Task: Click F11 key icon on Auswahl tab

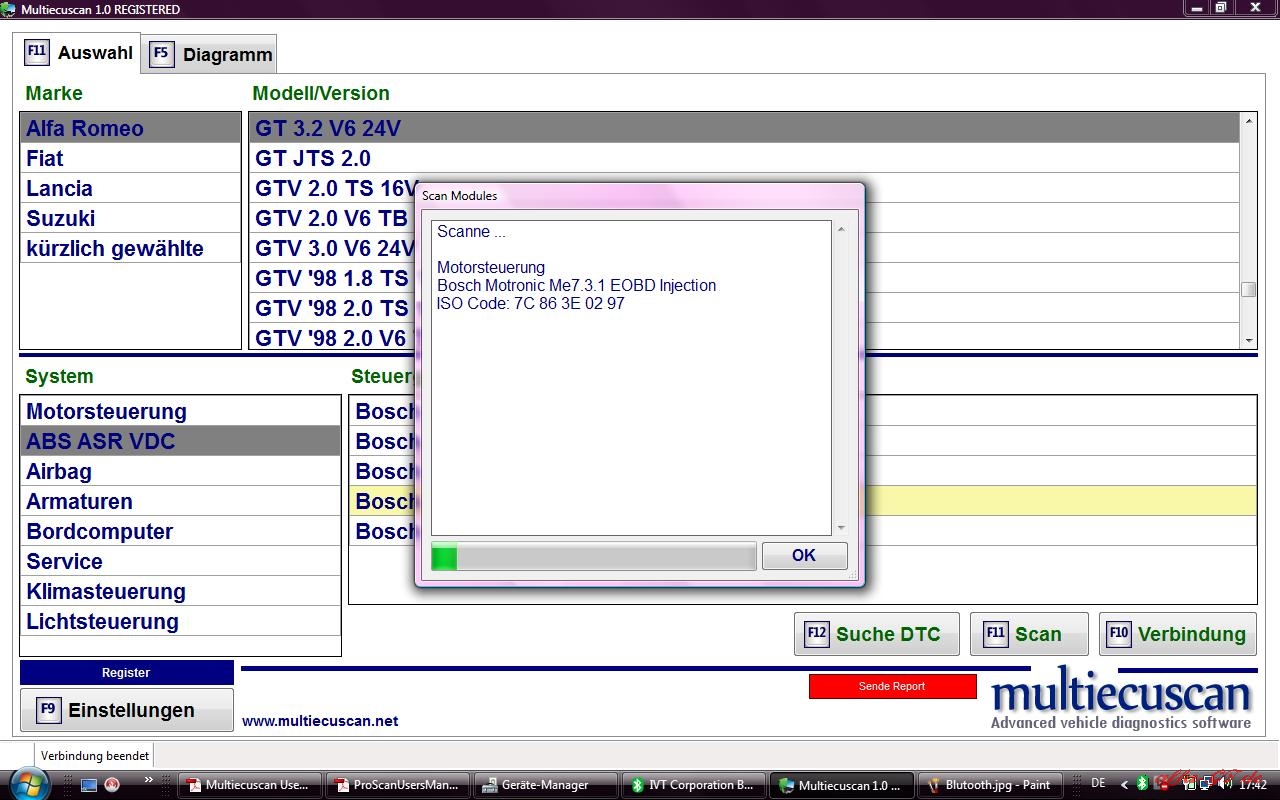Action: coord(37,52)
